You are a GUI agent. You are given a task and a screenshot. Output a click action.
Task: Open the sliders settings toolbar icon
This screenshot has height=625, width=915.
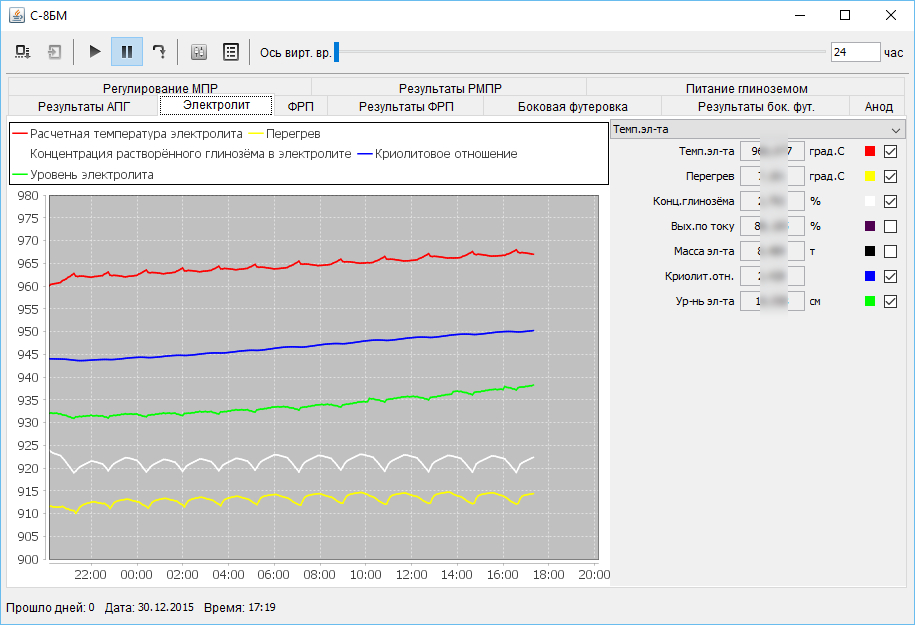pyautogui.click(x=198, y=52)
